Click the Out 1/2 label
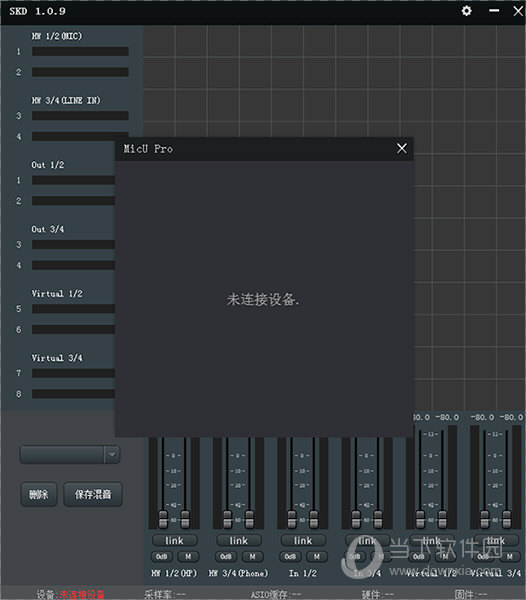The image size is (526, 600). 48,165
